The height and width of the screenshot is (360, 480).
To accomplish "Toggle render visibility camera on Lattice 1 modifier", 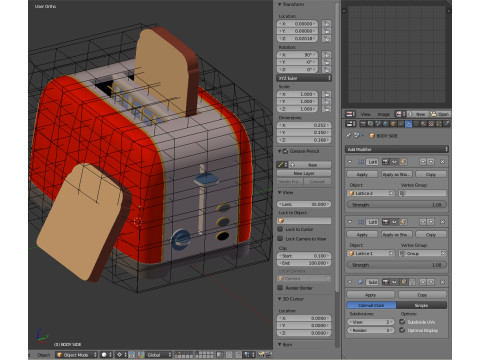I will click(x=385, y=222).
